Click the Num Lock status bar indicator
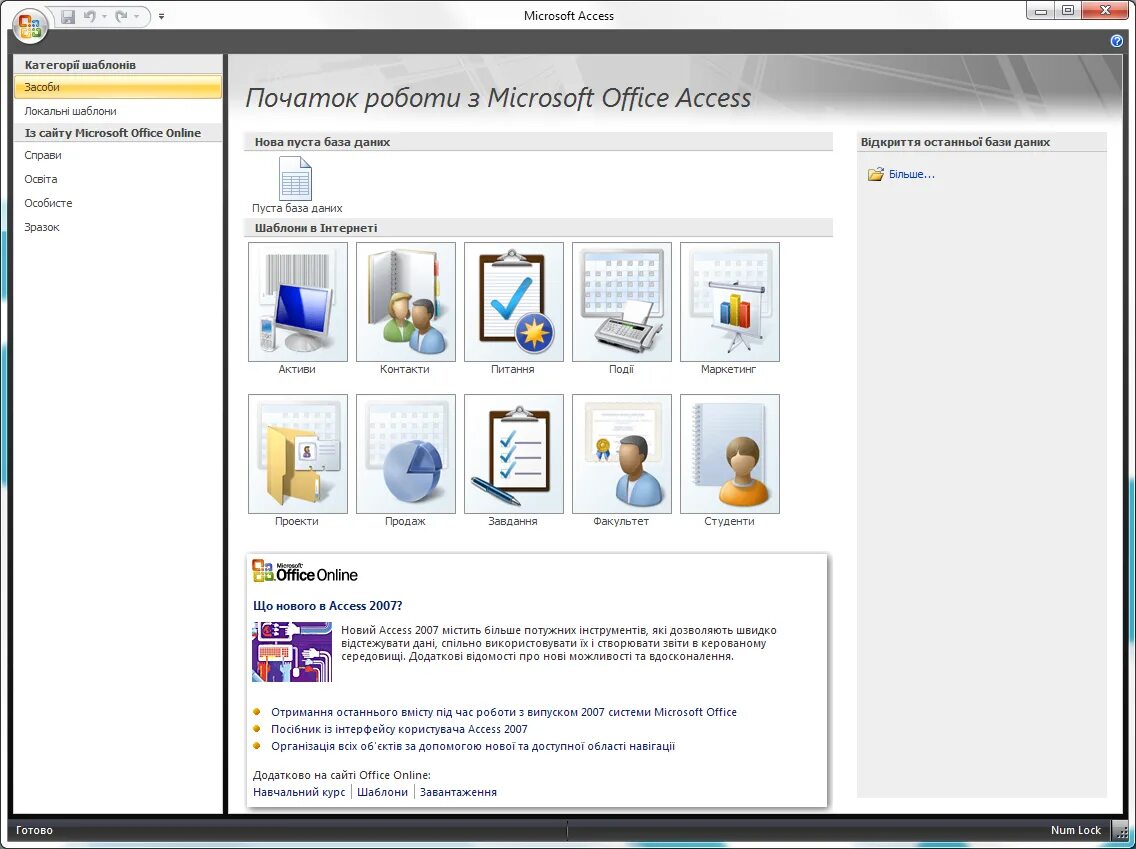1136x849 pixels. [1076, 830]
